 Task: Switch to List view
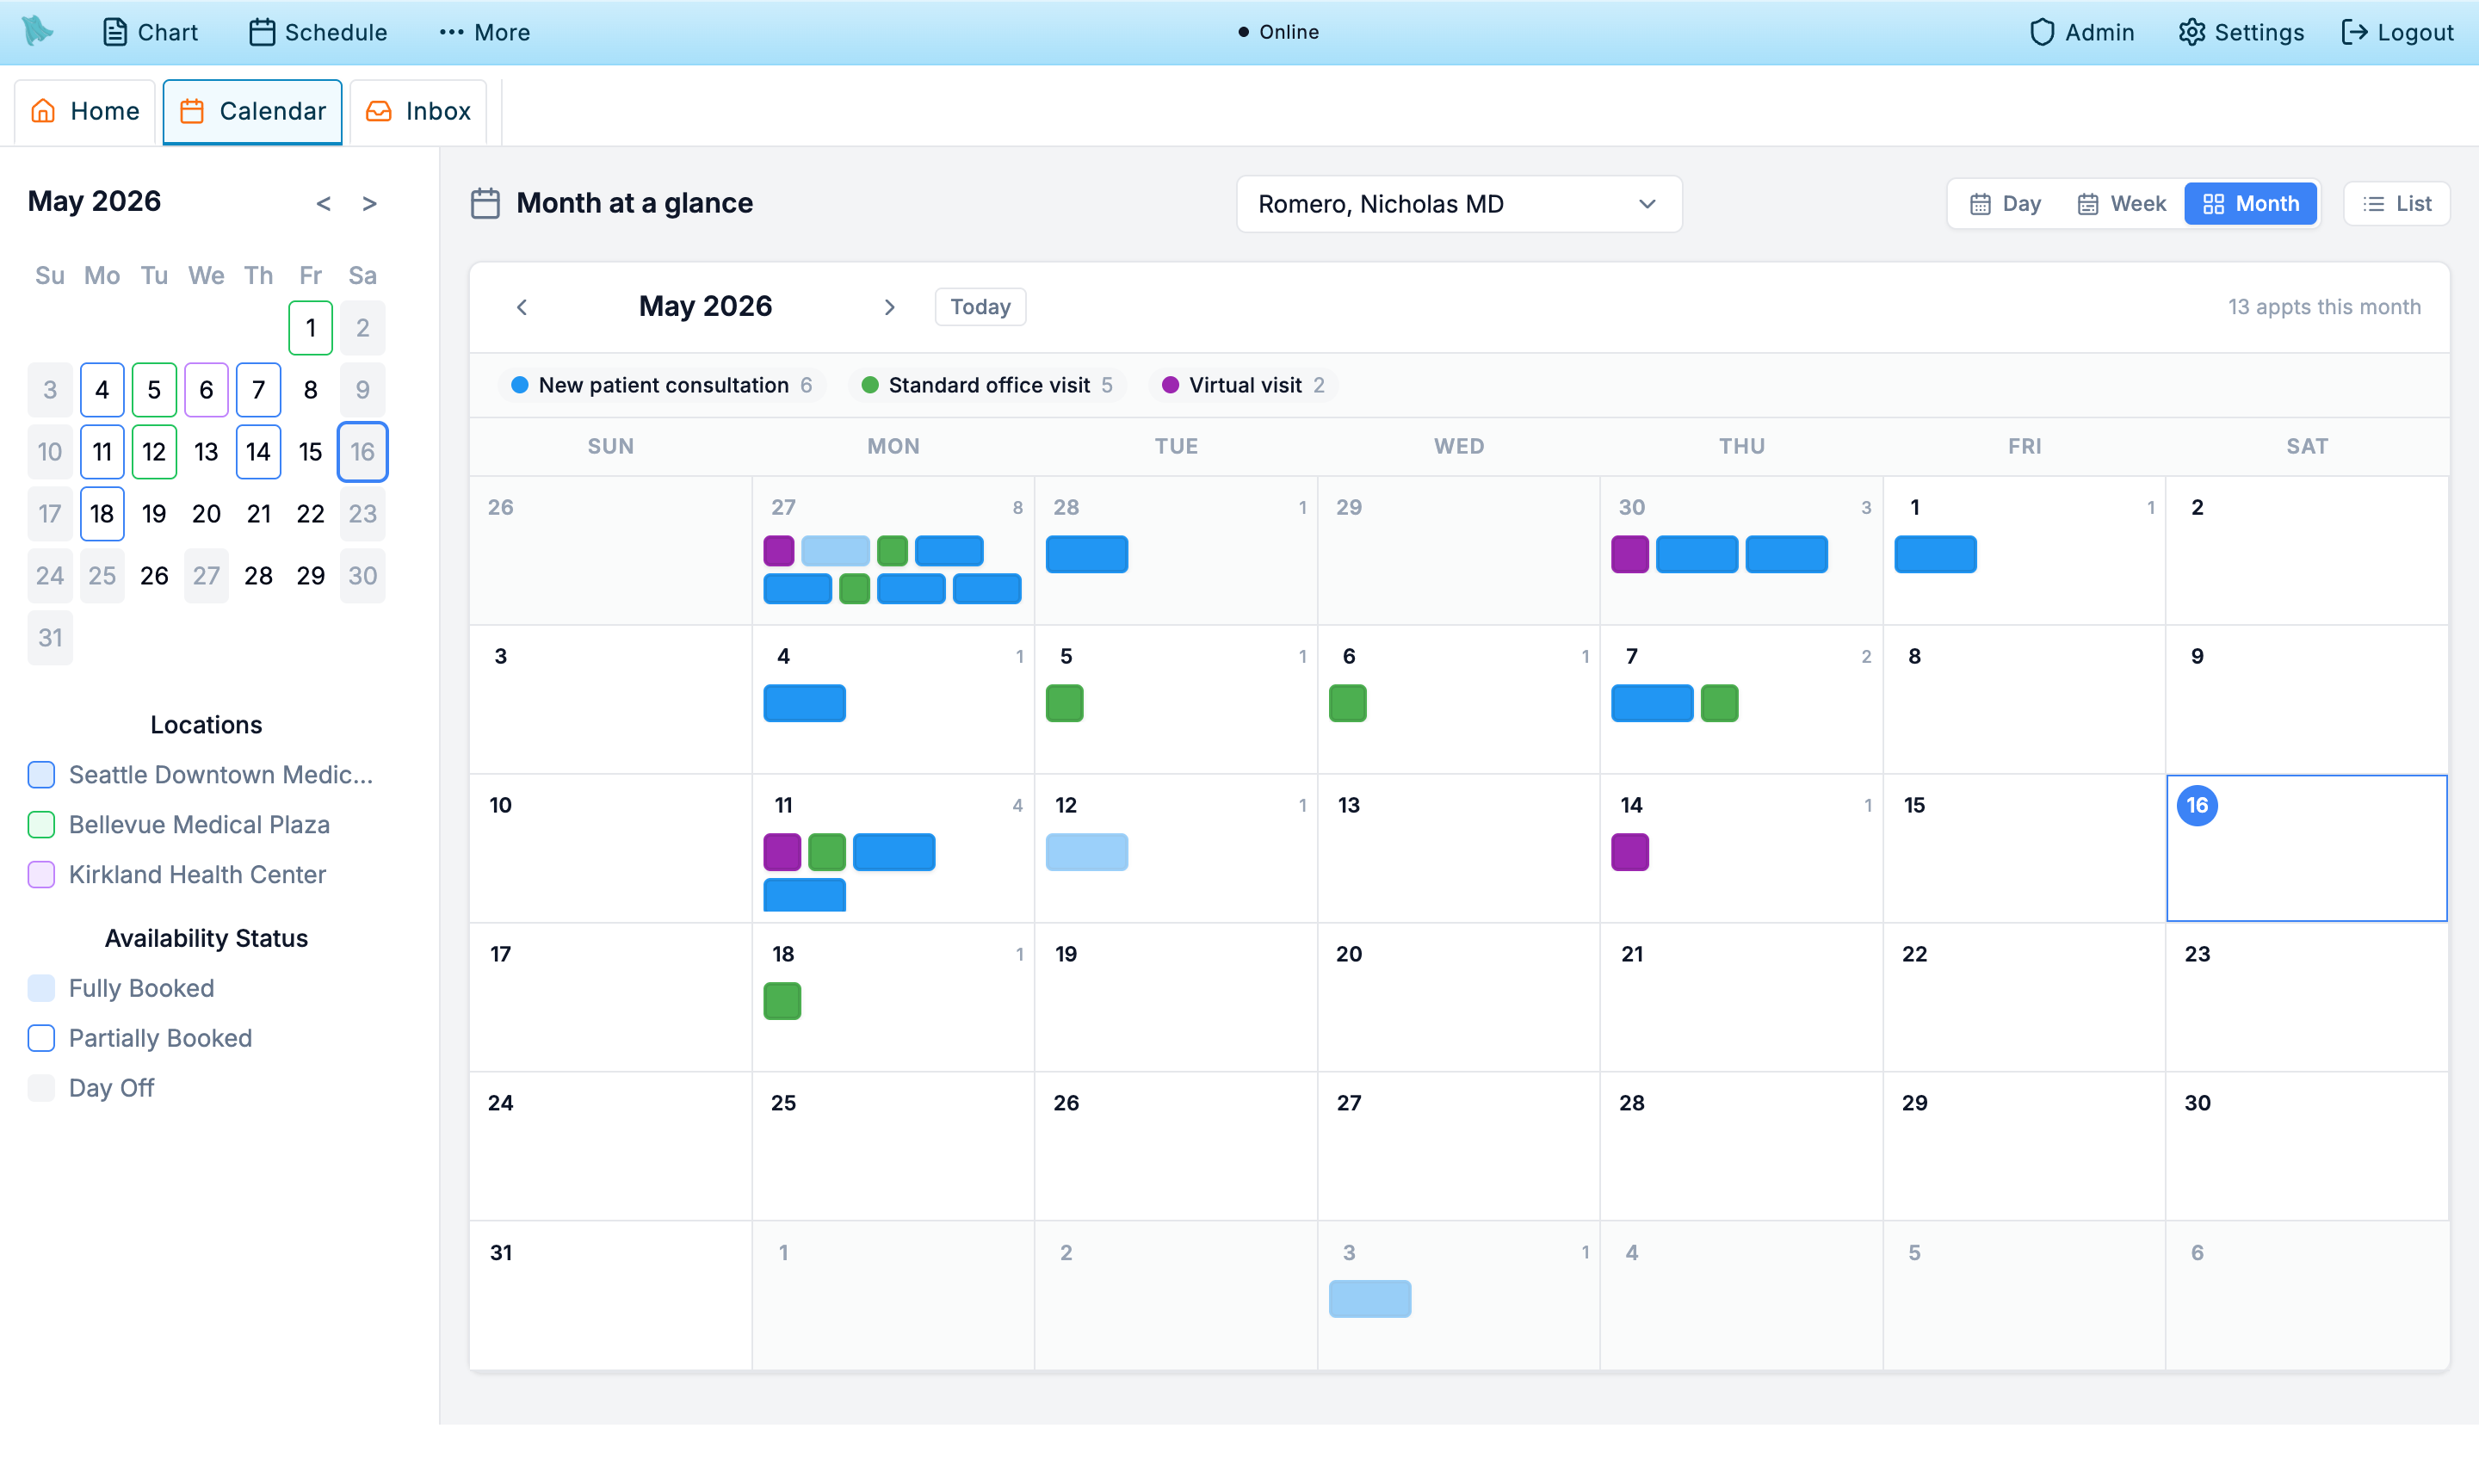(x=2396, y=204)
